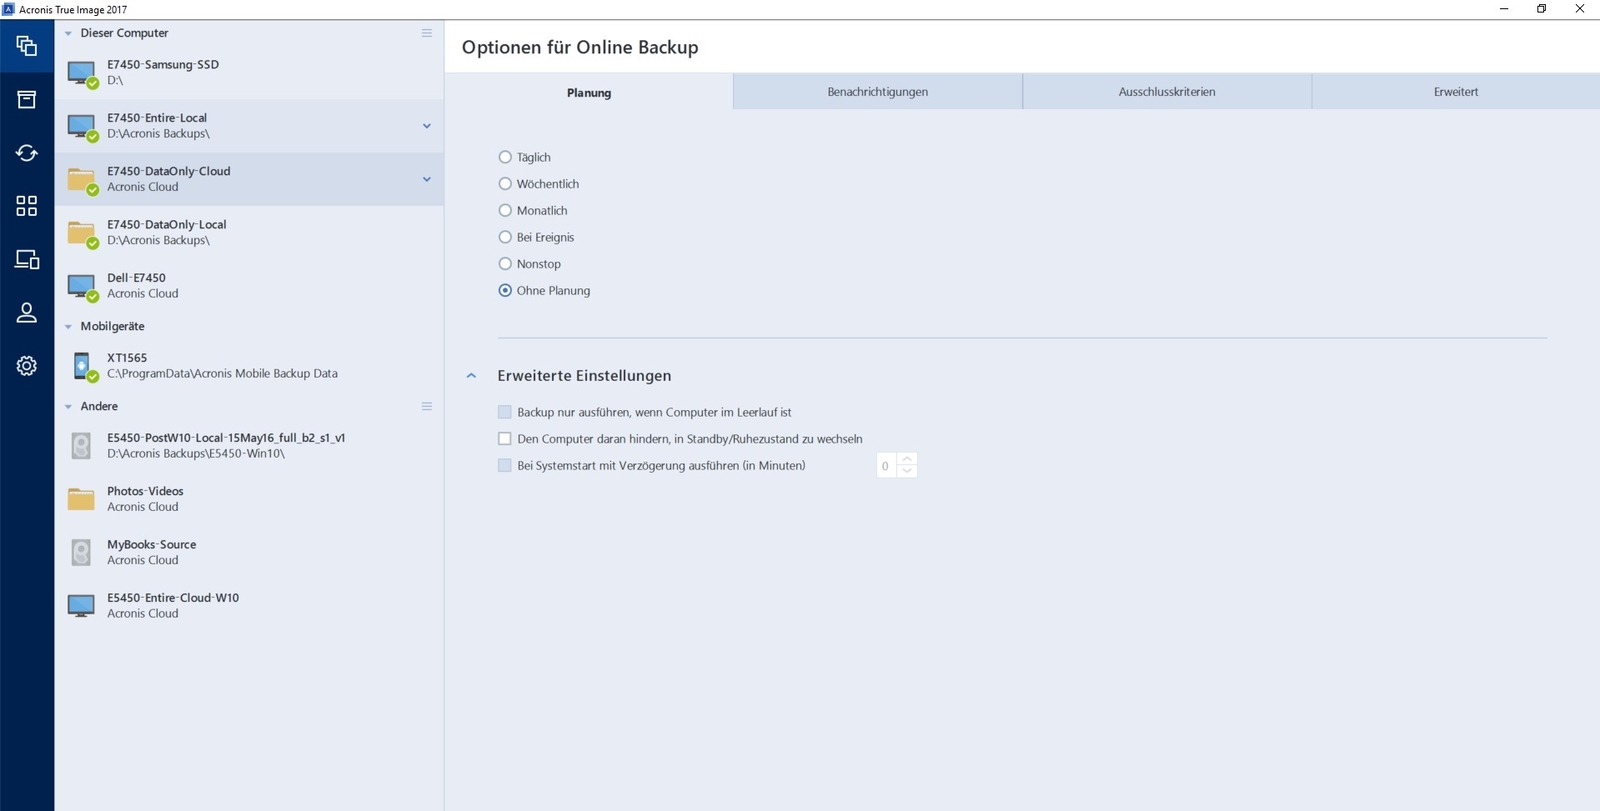This screenshot has width=1600, height=811.
Task: Open the Andere list menu icon
Action: [427, 406]
